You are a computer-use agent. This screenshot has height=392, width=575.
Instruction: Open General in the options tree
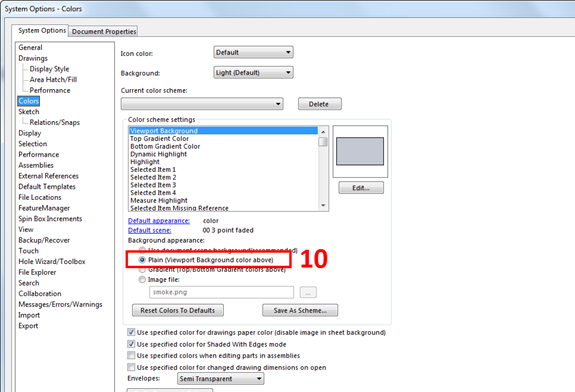(x=30, y=47)
